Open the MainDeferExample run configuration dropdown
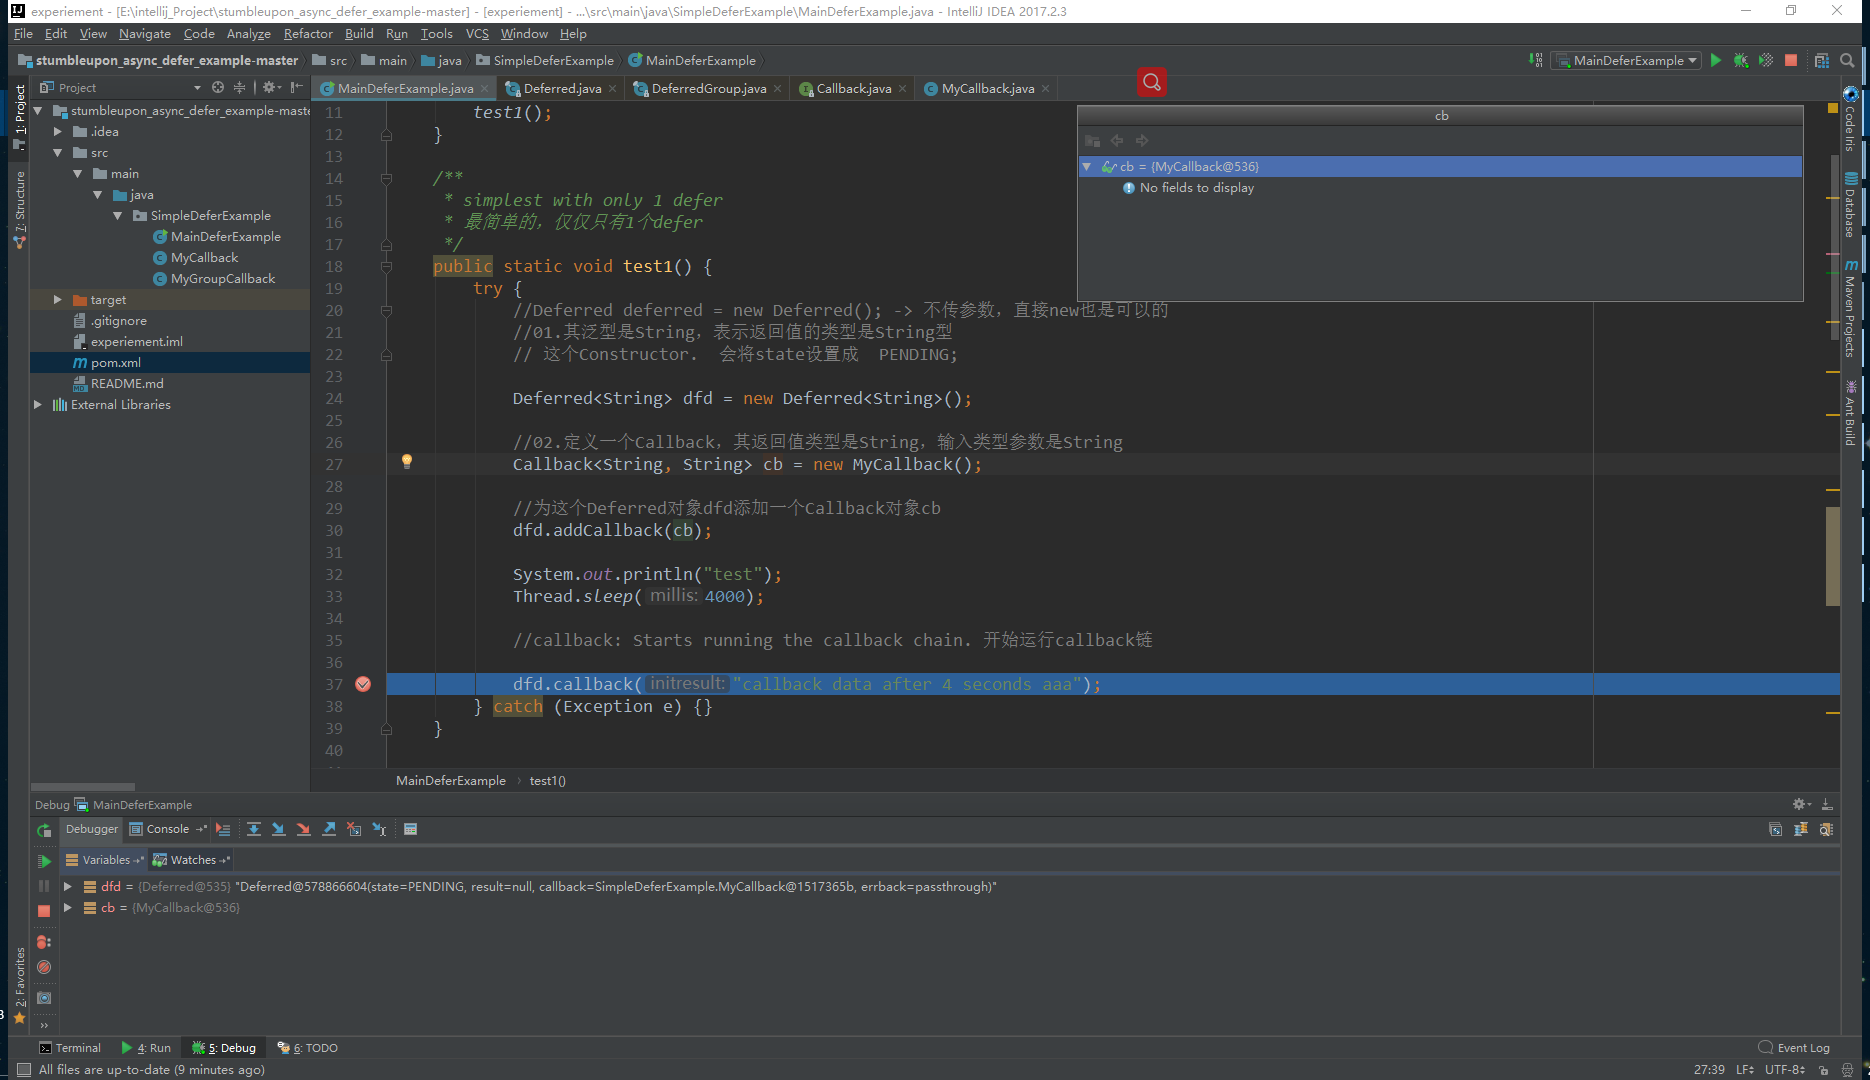Screen dimensions: 1870x1080 [x=1626, y=60]
